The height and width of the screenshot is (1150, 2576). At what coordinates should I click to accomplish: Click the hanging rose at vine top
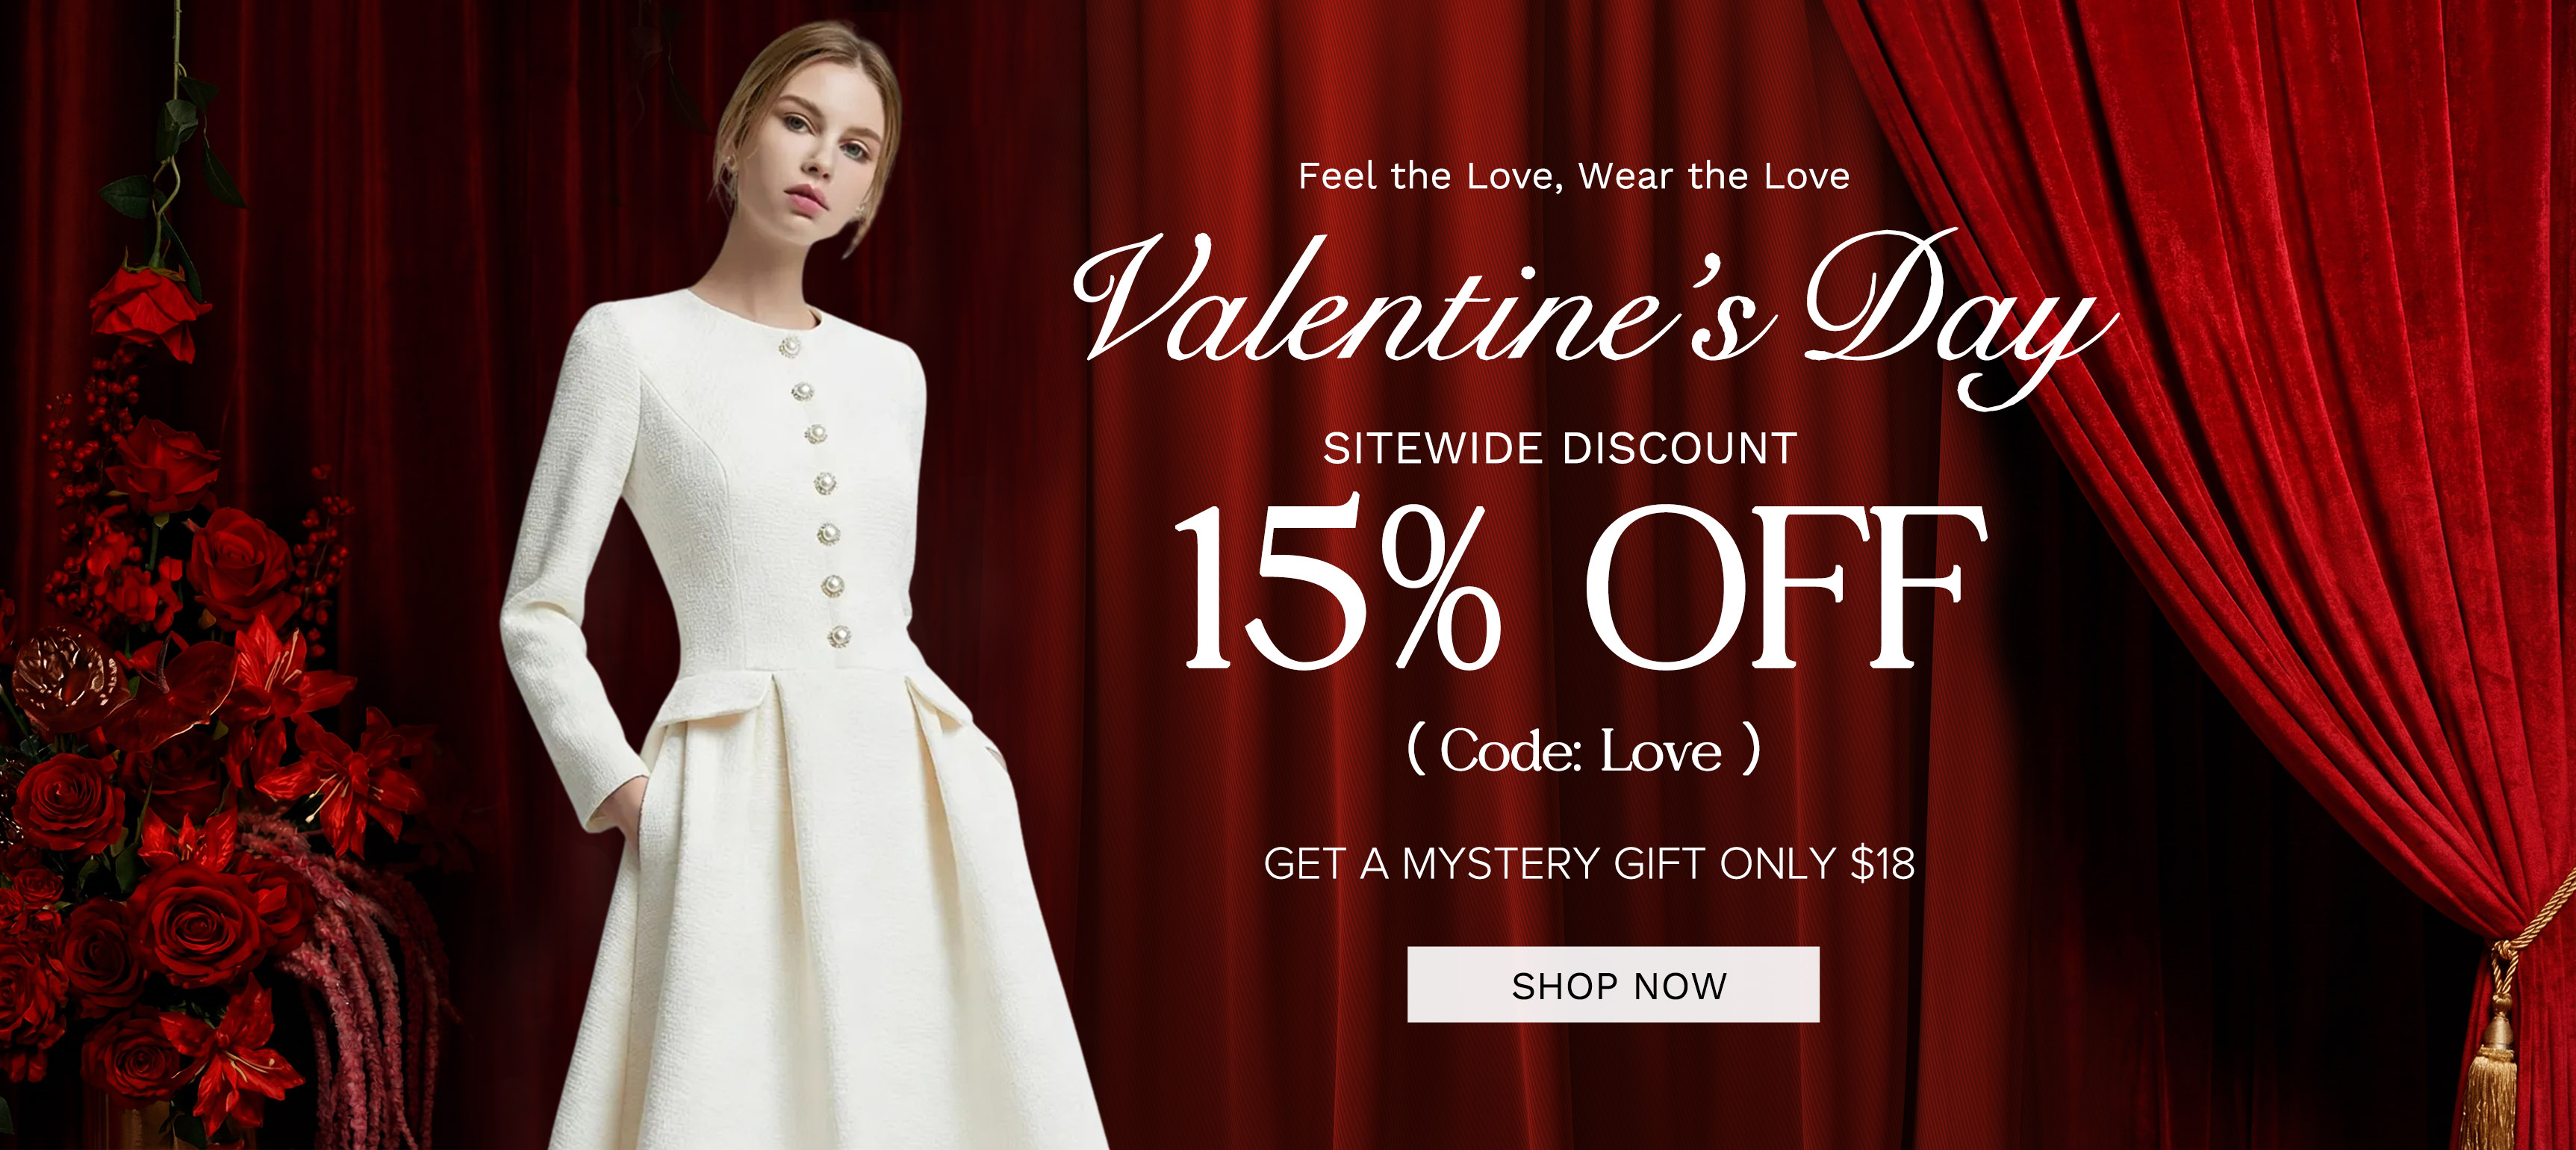(x=148, y=308)
